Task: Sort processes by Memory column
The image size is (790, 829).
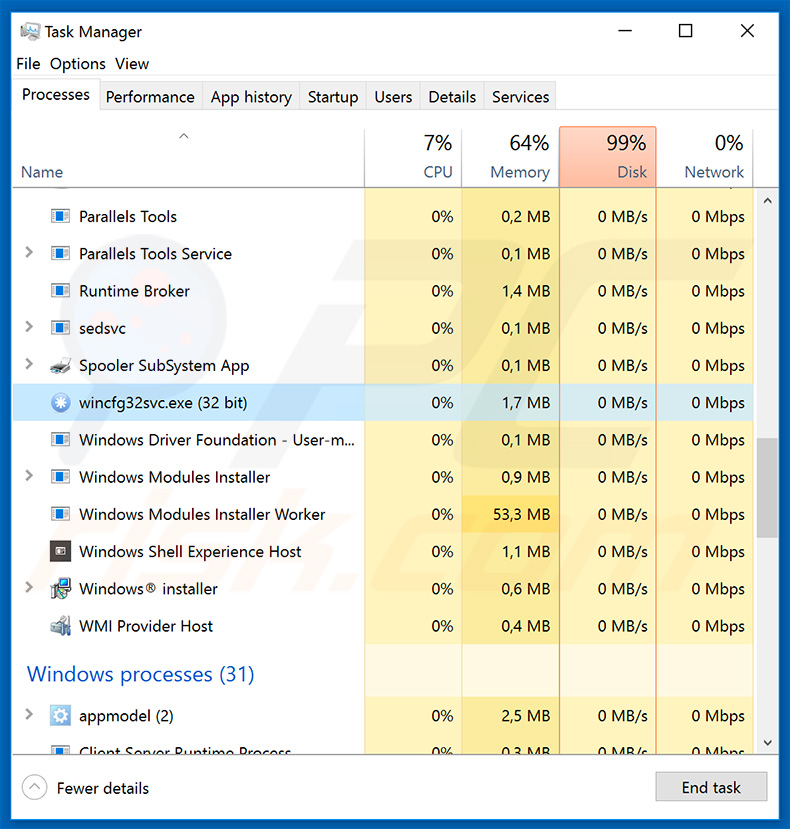Action: [x=510, y=157]
